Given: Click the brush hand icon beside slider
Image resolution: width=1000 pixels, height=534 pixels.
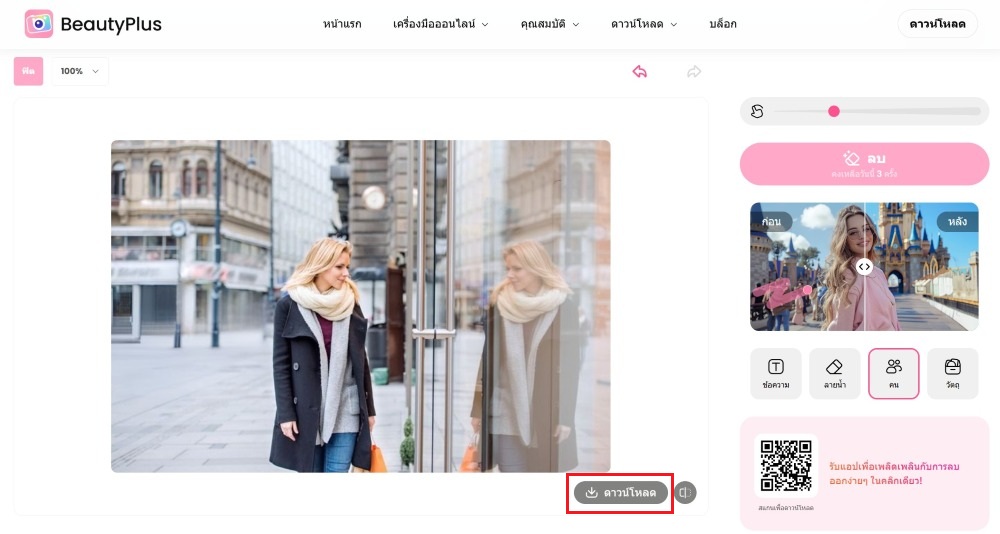Looking at the screenshot, I should point(757,112).
